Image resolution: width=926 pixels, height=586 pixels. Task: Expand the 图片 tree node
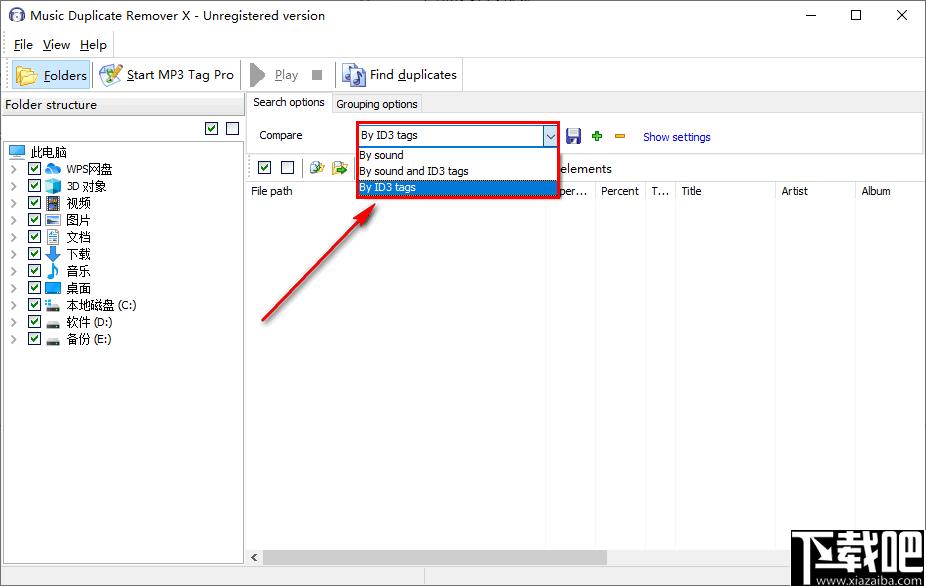click(x=14, y=220)
